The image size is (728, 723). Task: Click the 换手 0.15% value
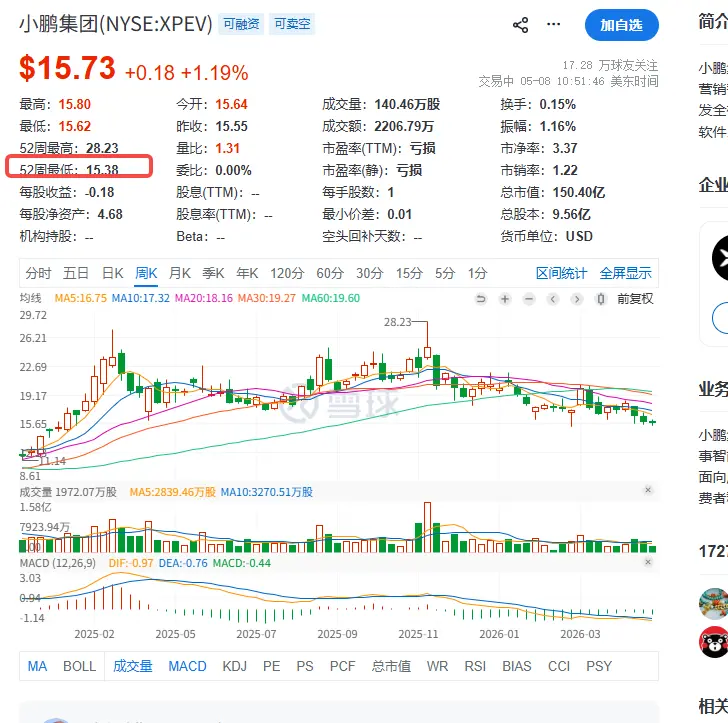point(557,104)
